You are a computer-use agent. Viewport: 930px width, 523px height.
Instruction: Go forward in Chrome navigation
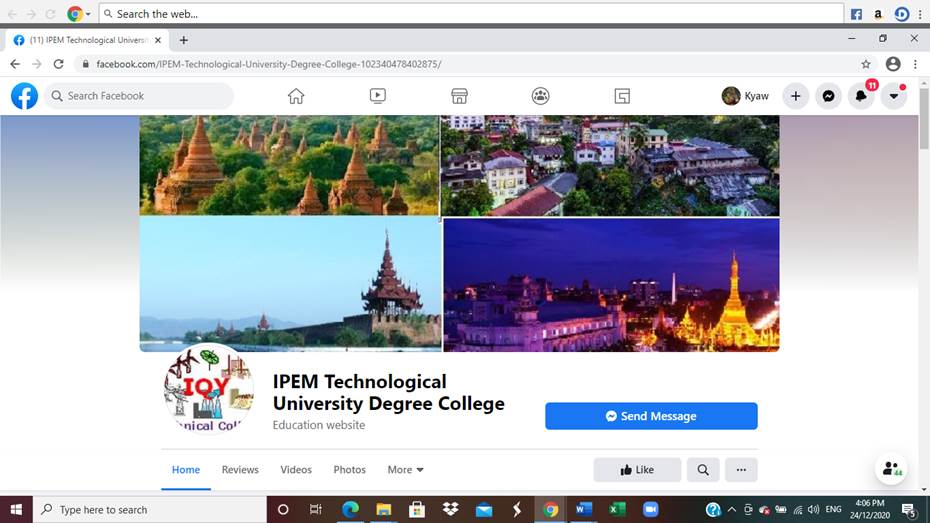[x=36, y=64]
